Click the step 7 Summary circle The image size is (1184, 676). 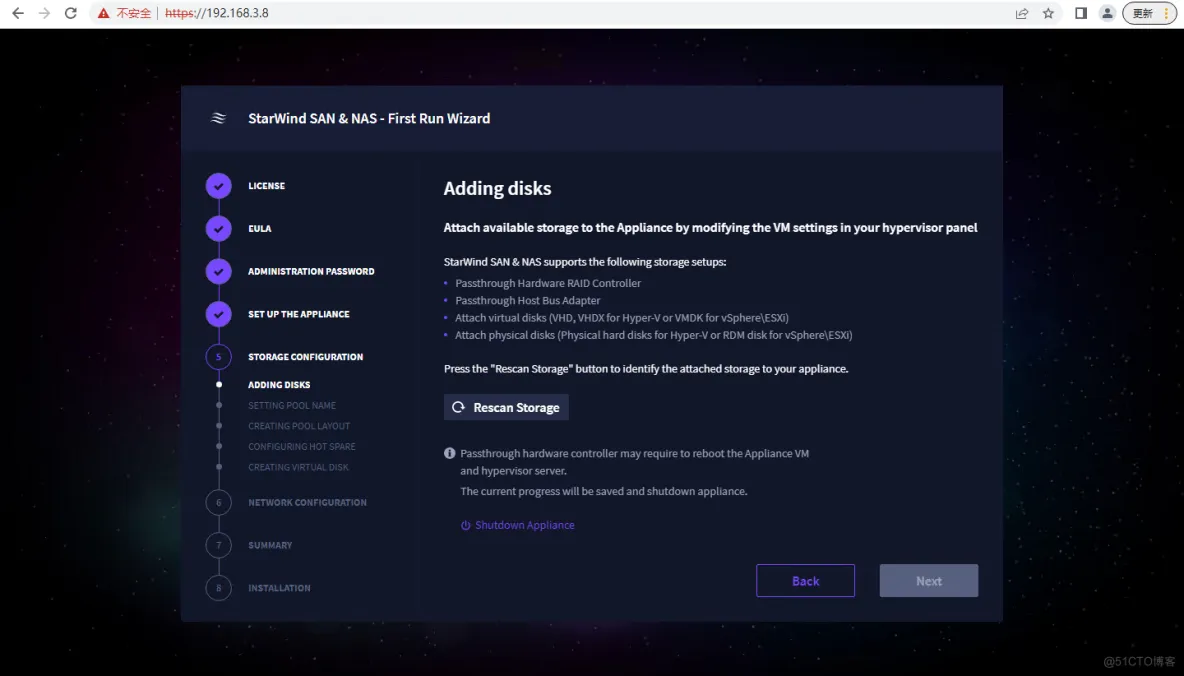(218, 545)
